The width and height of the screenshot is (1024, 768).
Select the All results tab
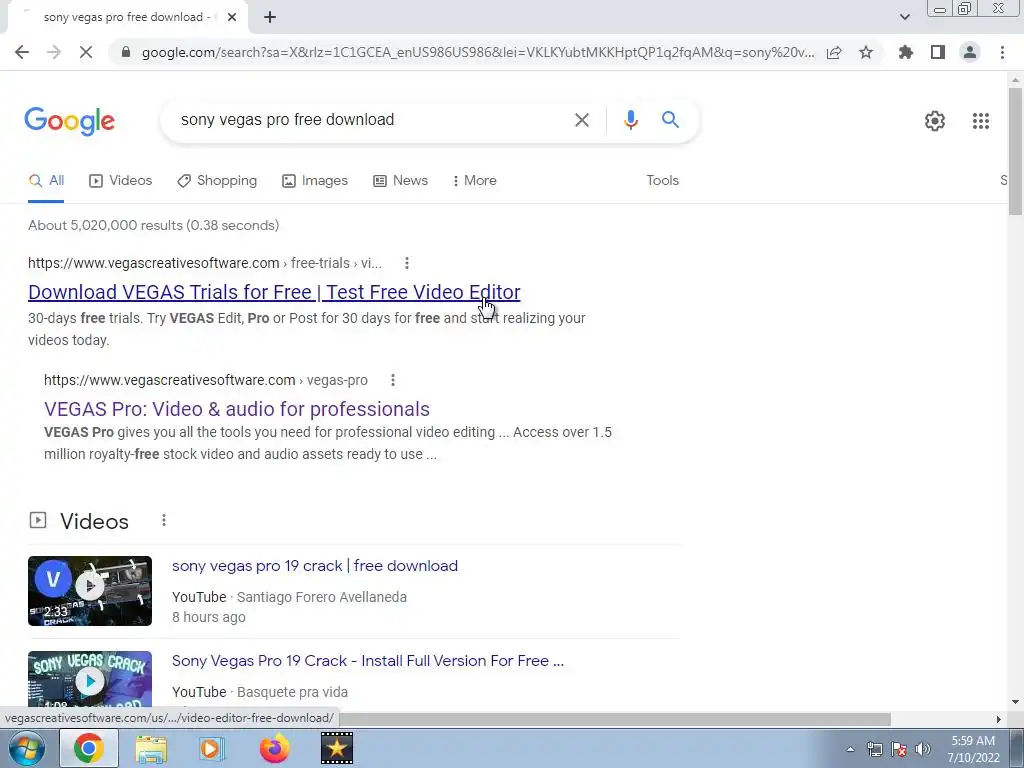coord(46,181)
